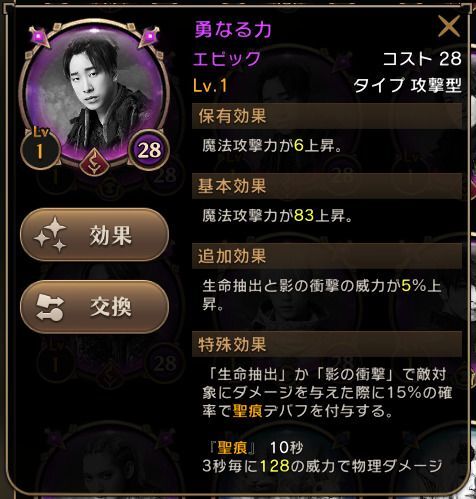Click the エピック rarity label
The height and width of the screenshot is (499, 476).
(227, 59)
